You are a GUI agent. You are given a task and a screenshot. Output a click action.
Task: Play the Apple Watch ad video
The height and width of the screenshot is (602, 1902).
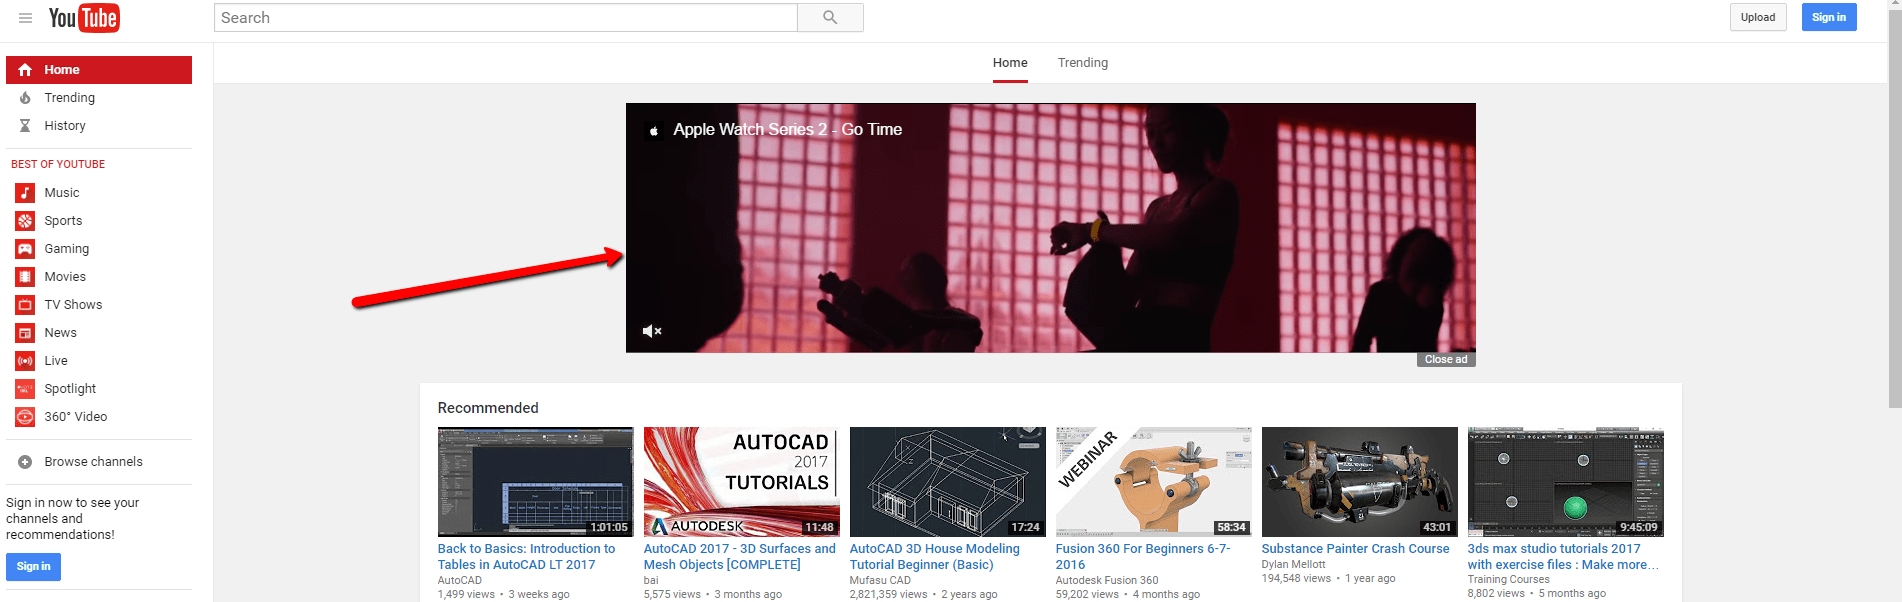click(x=1051, y=228)
